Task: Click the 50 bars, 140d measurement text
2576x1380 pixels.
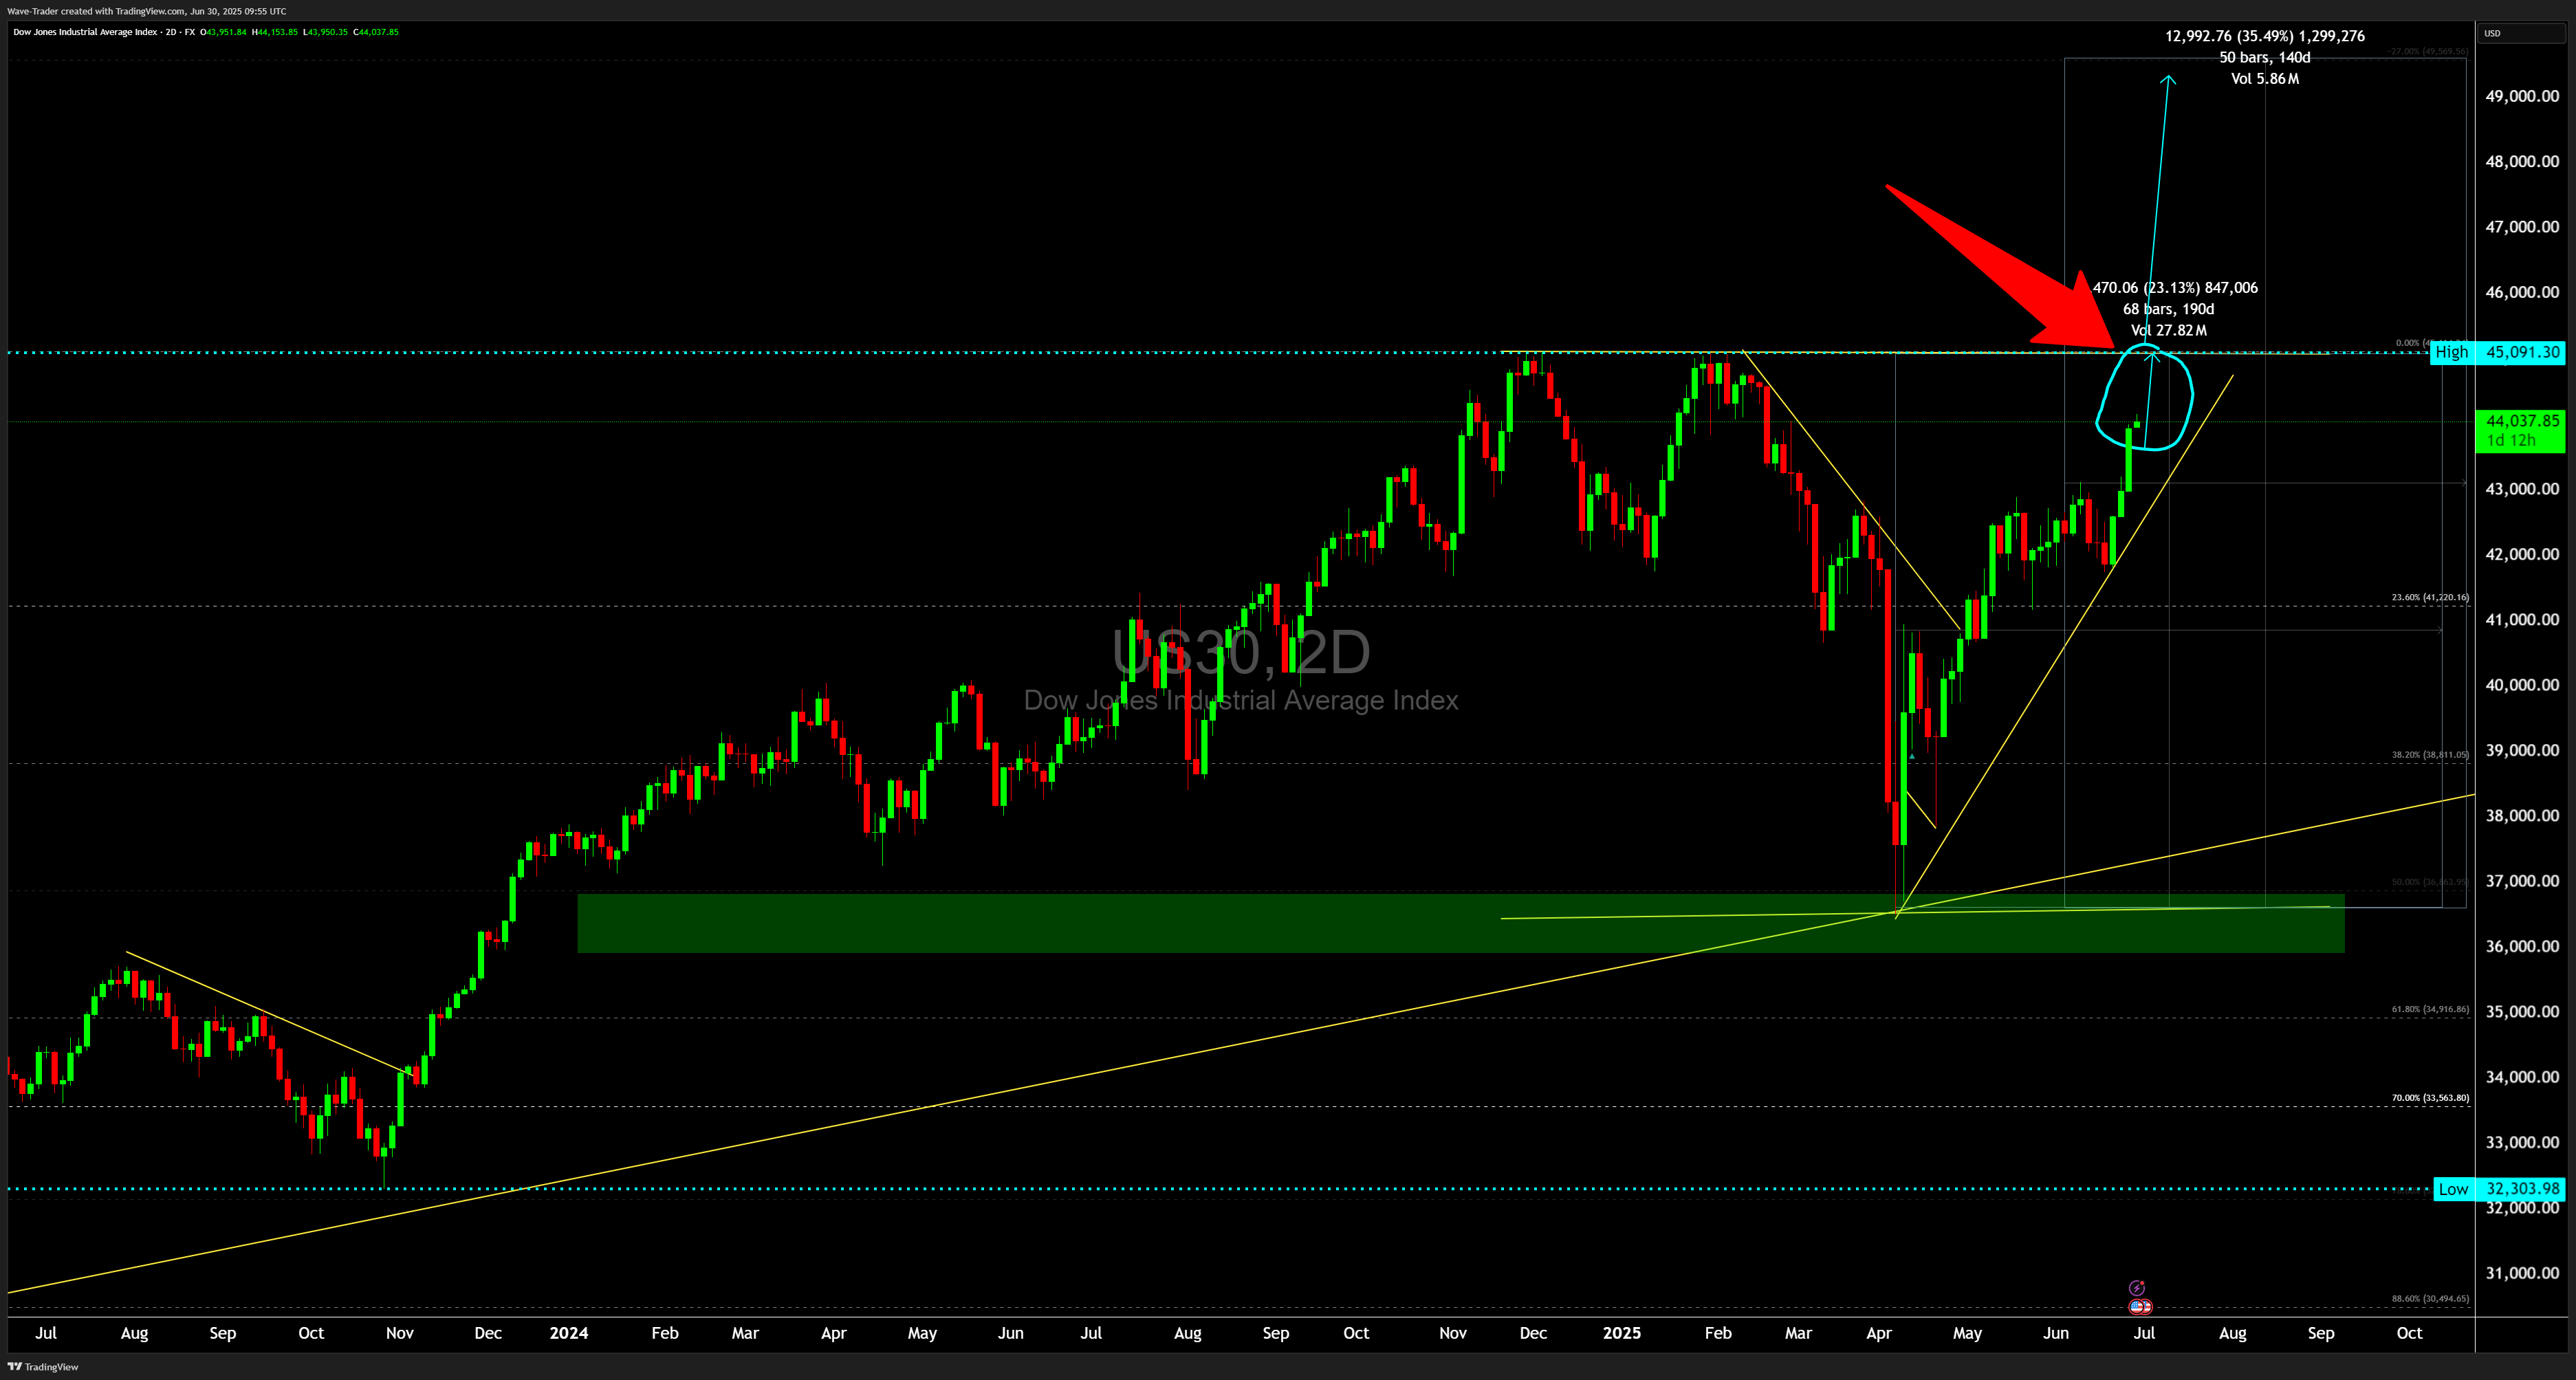Action: pos(2265,57)
